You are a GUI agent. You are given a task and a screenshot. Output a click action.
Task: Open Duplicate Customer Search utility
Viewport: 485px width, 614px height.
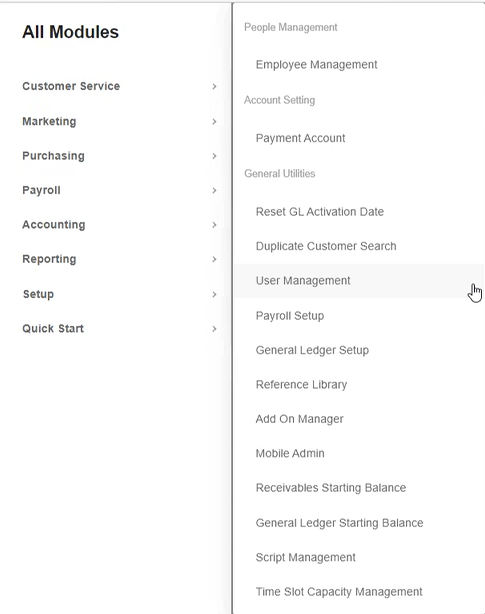pyautogui.click(x=326, y=246)
